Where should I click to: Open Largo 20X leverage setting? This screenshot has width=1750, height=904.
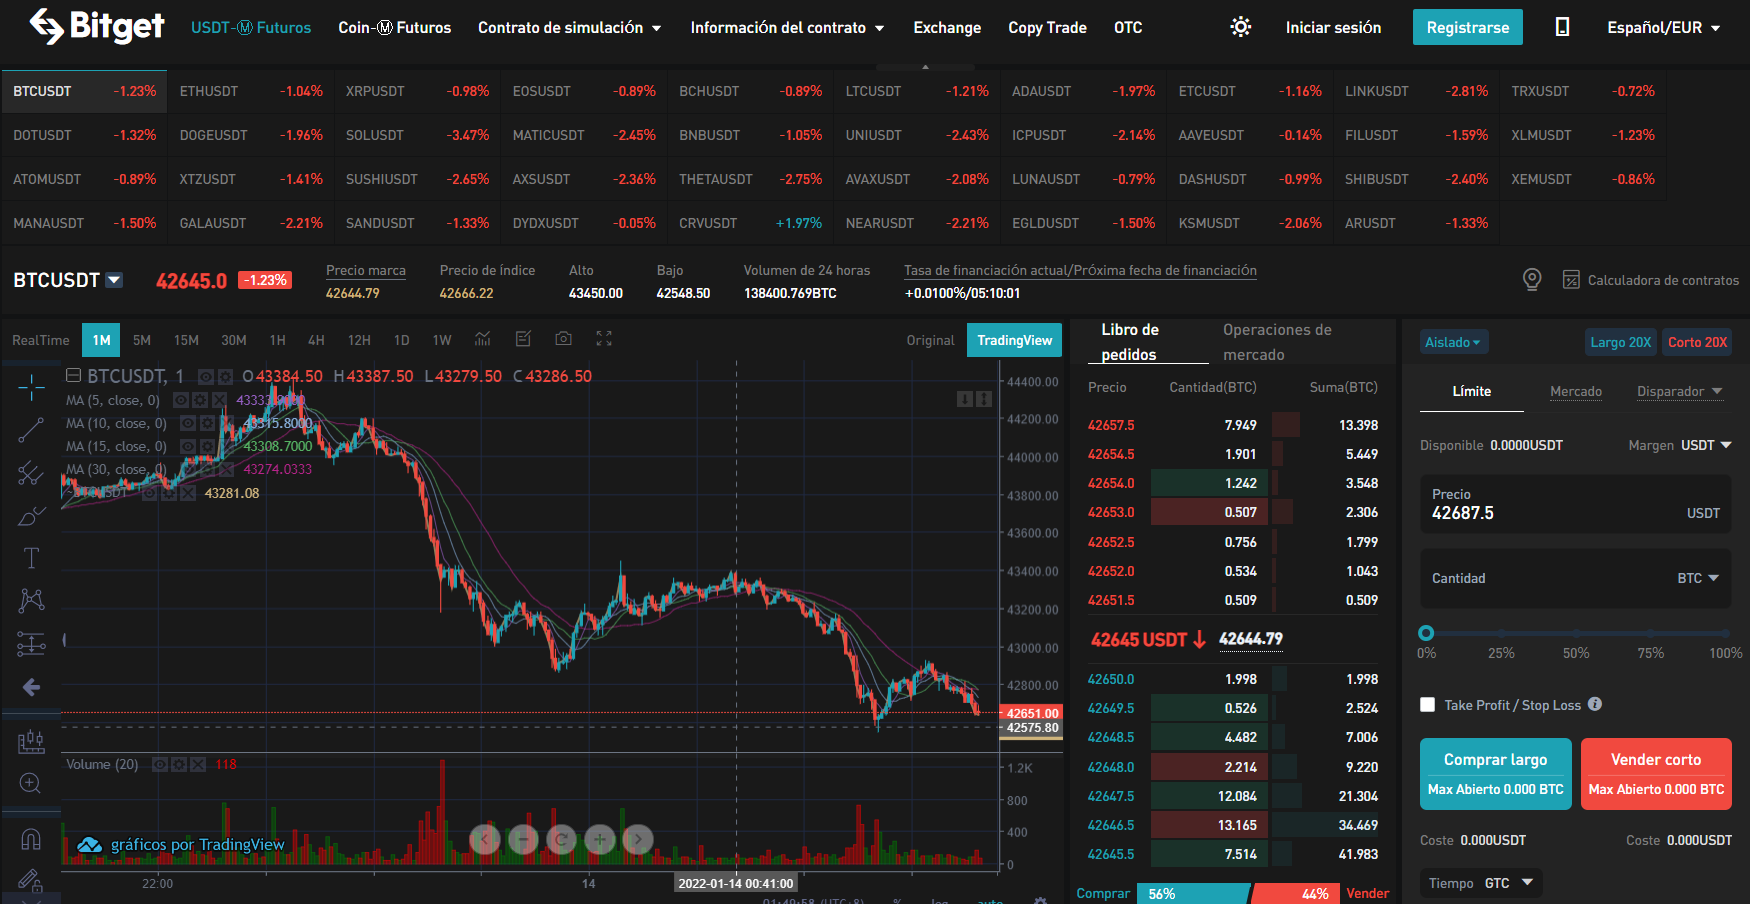[x=1620, y=342]
